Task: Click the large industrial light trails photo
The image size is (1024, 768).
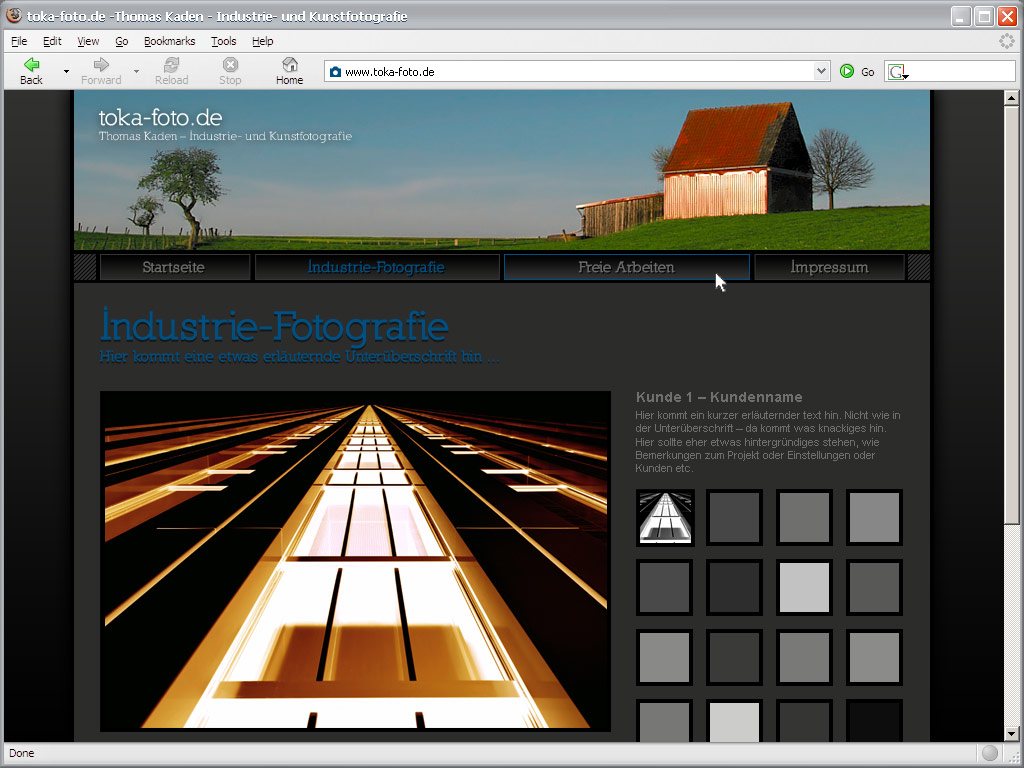Action: coord(355,560)
